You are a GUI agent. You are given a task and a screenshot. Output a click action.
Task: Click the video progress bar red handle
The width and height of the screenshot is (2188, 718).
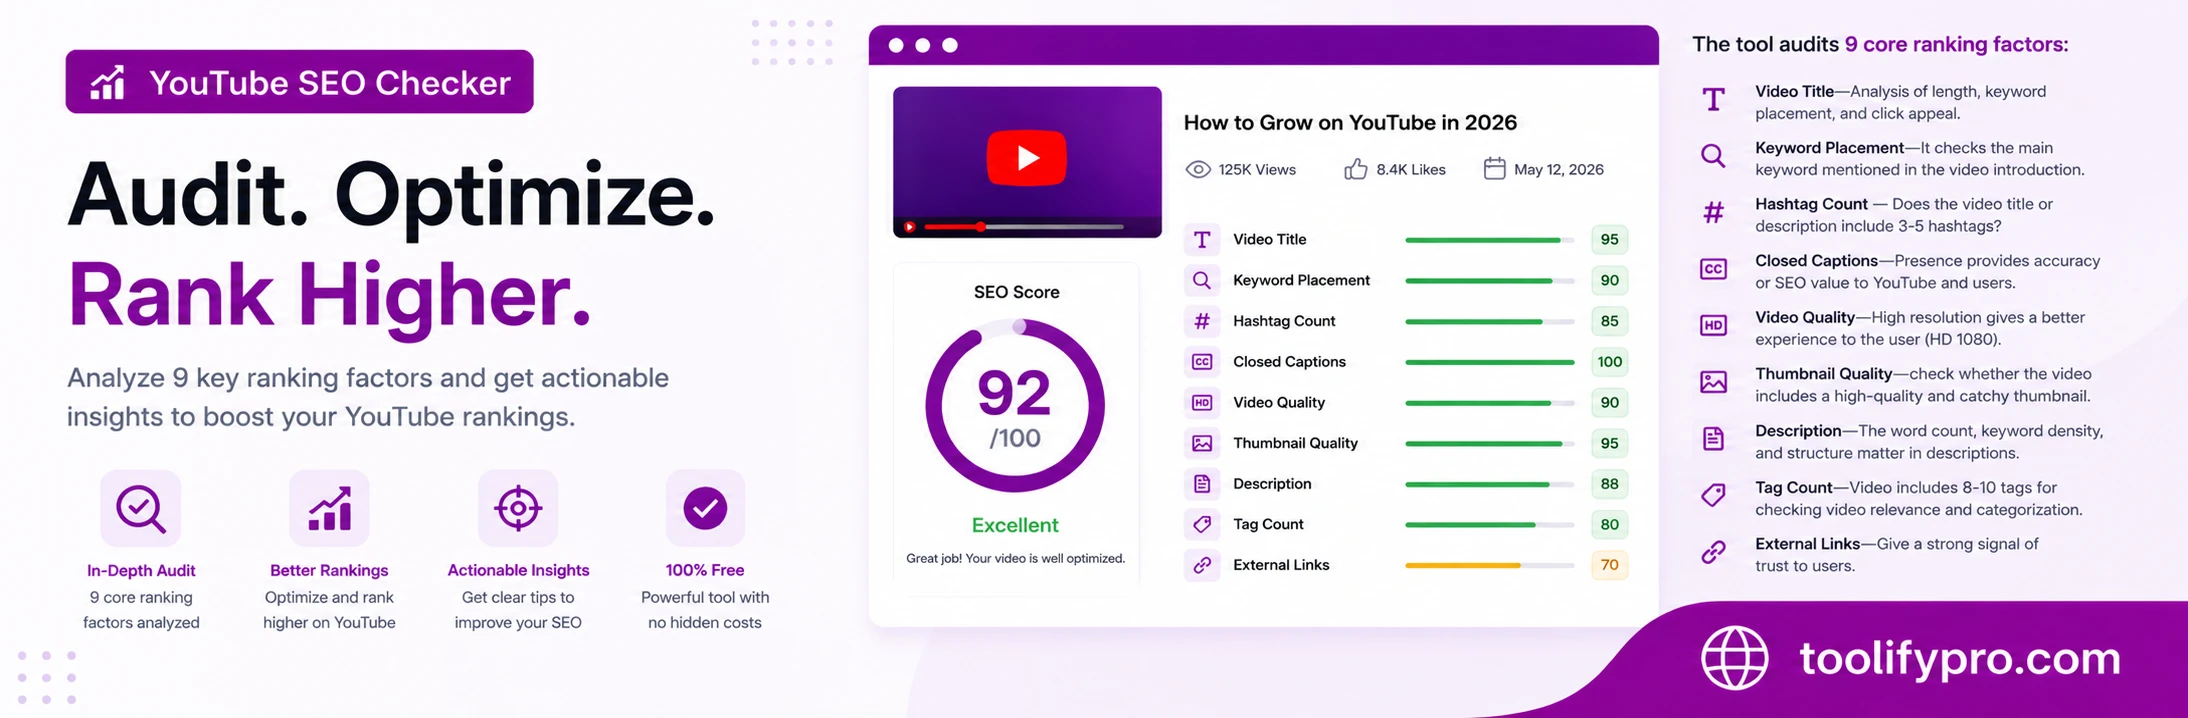point(981,227)
